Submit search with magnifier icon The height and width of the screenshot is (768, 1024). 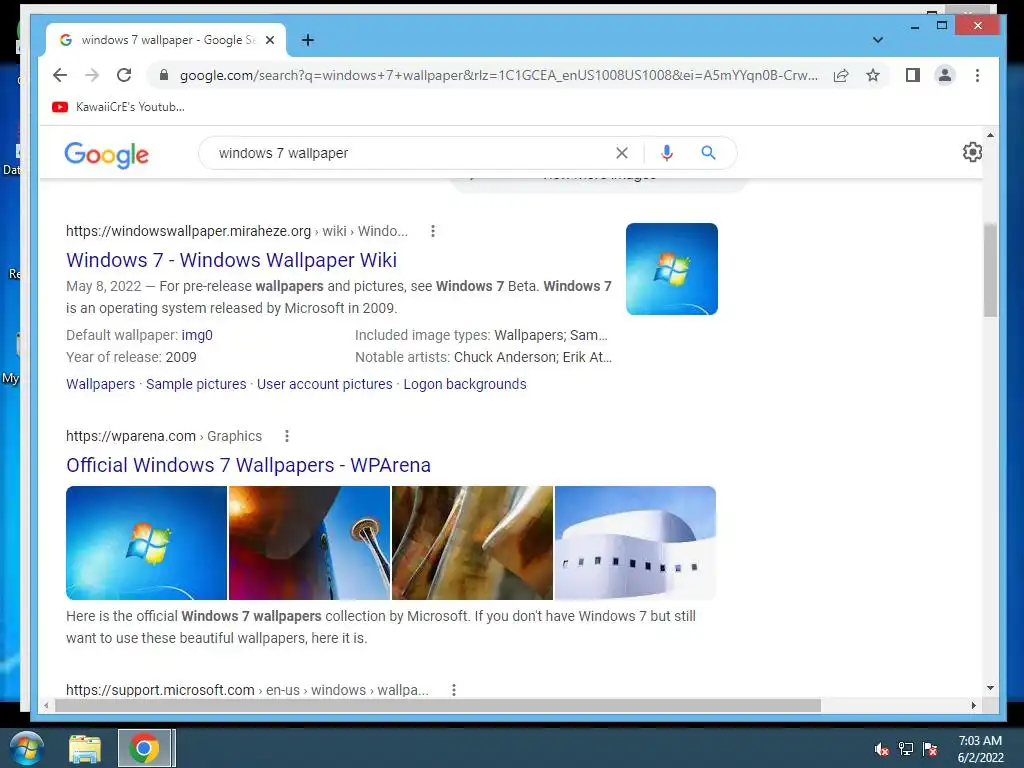click(x=708, y=153)
